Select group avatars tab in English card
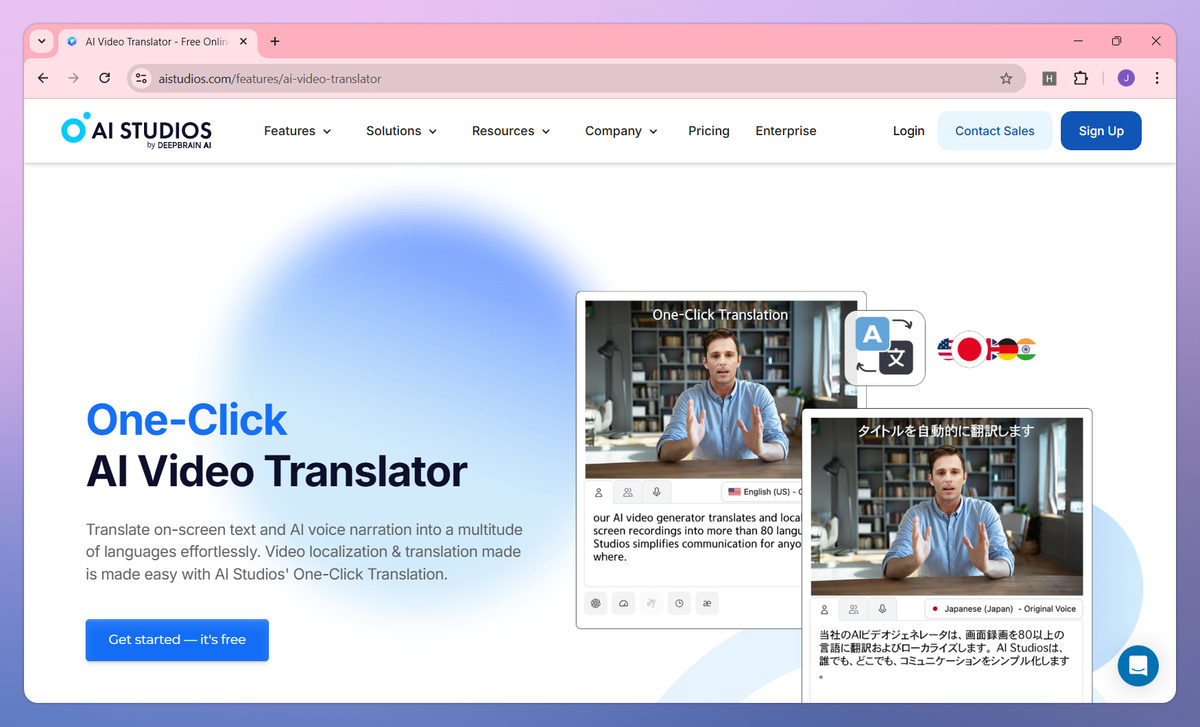This screenshot has width=1200, height=727. (x=628, y=492)
